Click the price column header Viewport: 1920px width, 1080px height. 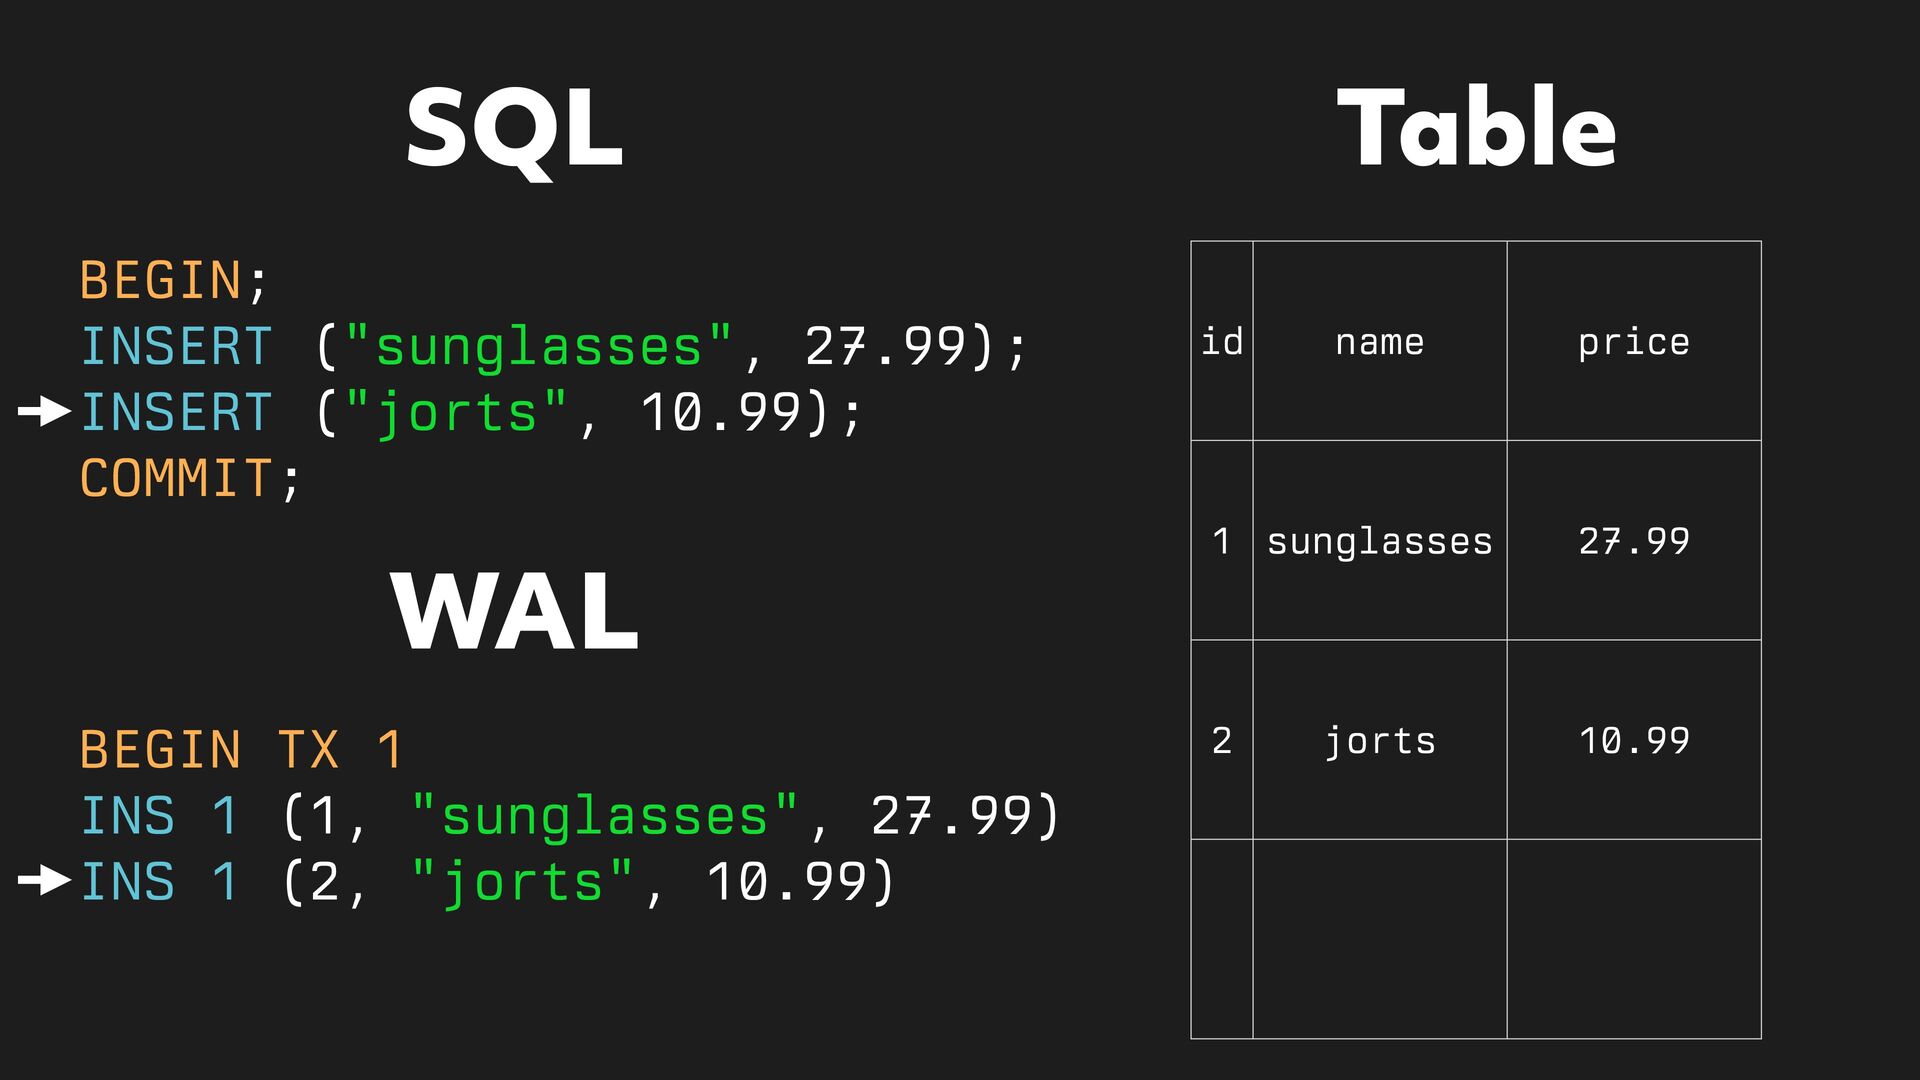pos(1634,341)
